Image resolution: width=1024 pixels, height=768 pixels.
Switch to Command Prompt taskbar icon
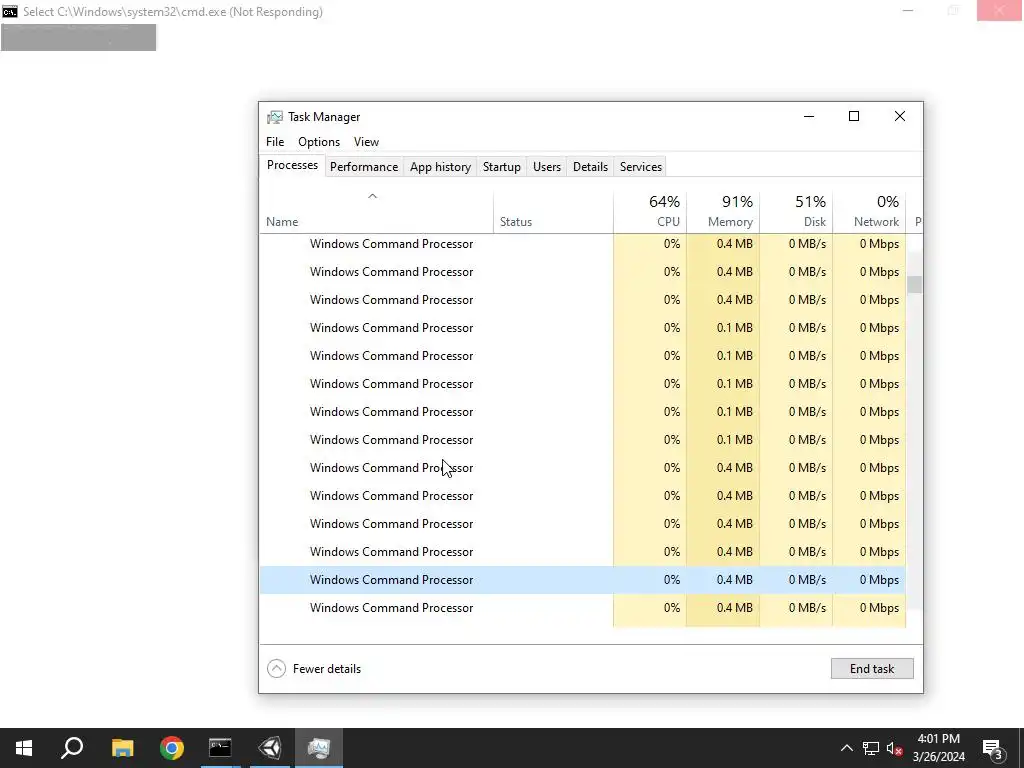(220, 748)
